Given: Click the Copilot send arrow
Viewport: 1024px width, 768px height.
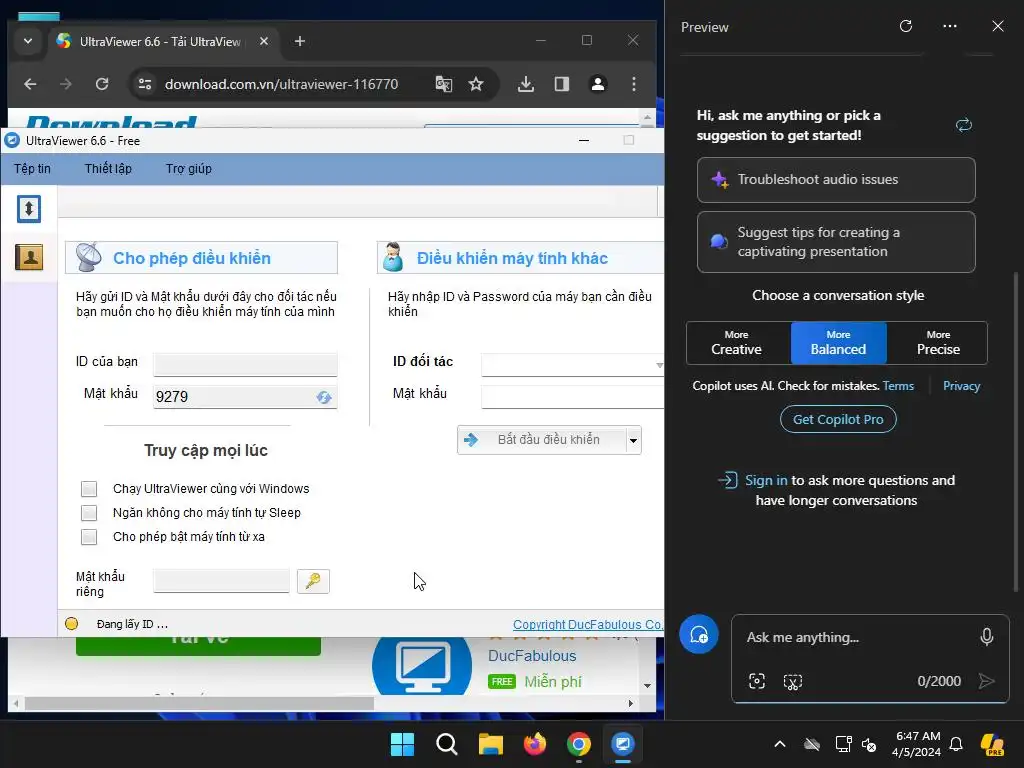Looking at the screenshot, I should 987,681.
